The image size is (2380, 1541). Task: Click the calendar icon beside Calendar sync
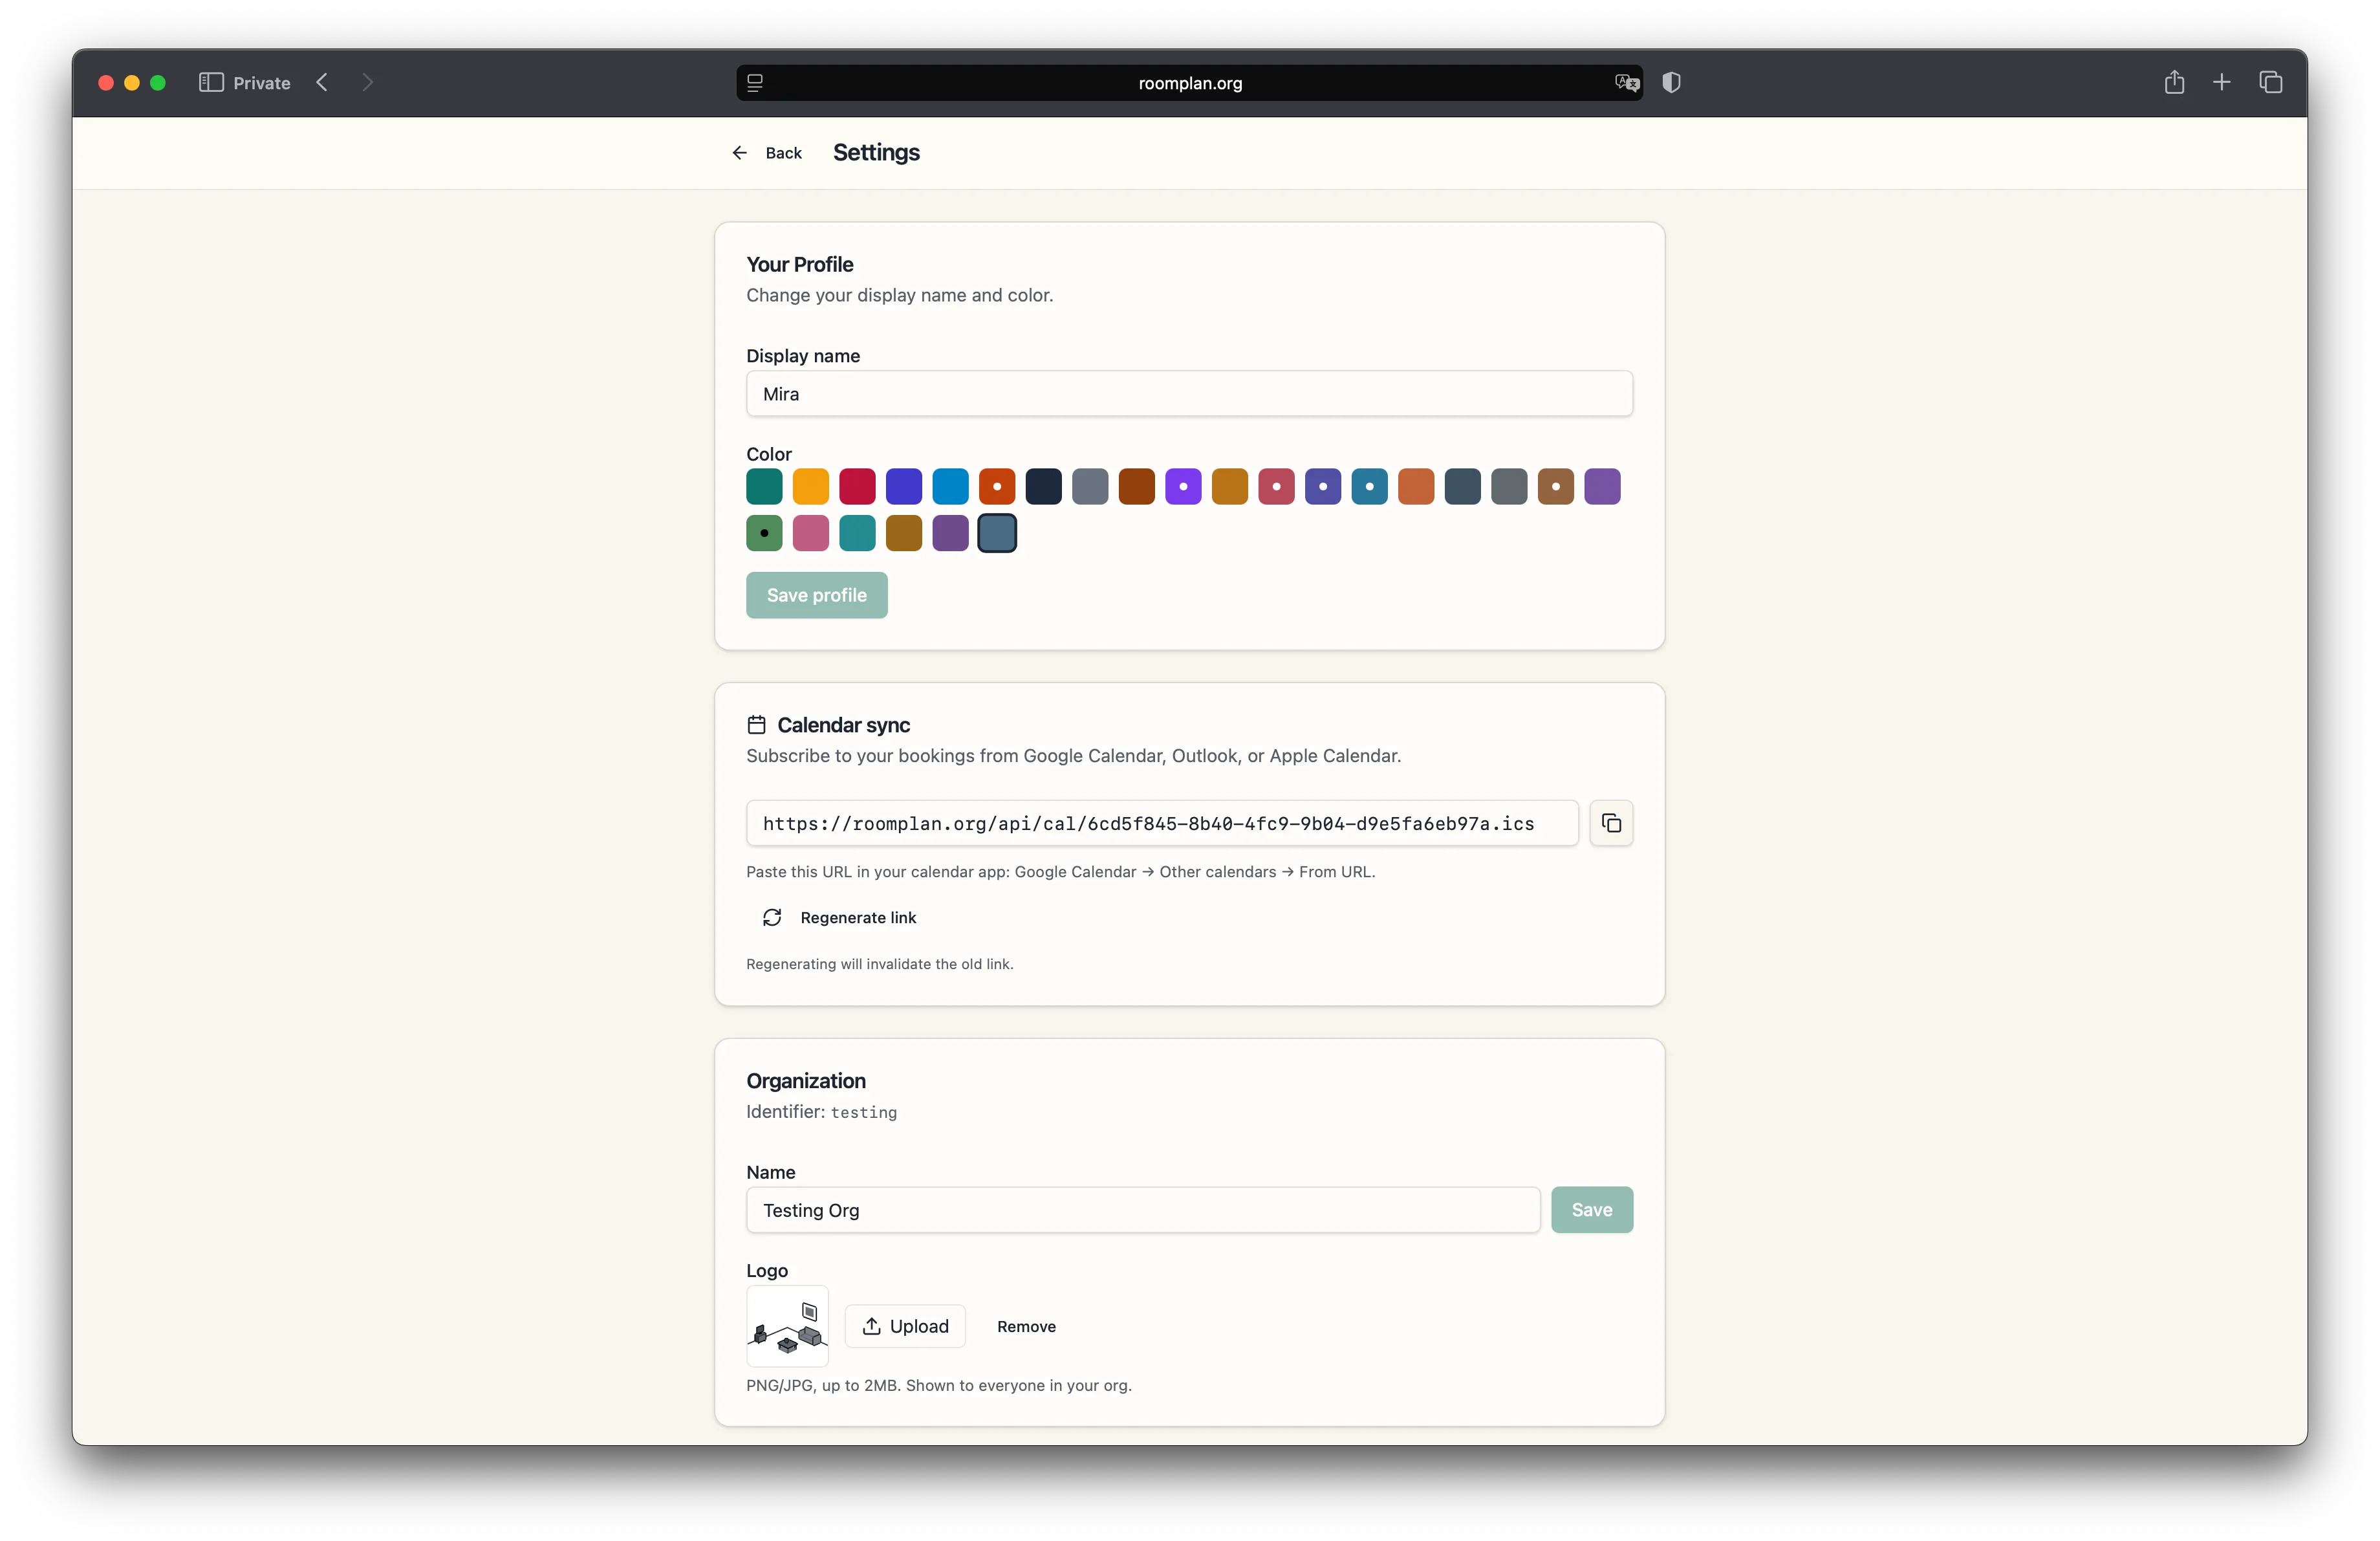pos(756,725)
